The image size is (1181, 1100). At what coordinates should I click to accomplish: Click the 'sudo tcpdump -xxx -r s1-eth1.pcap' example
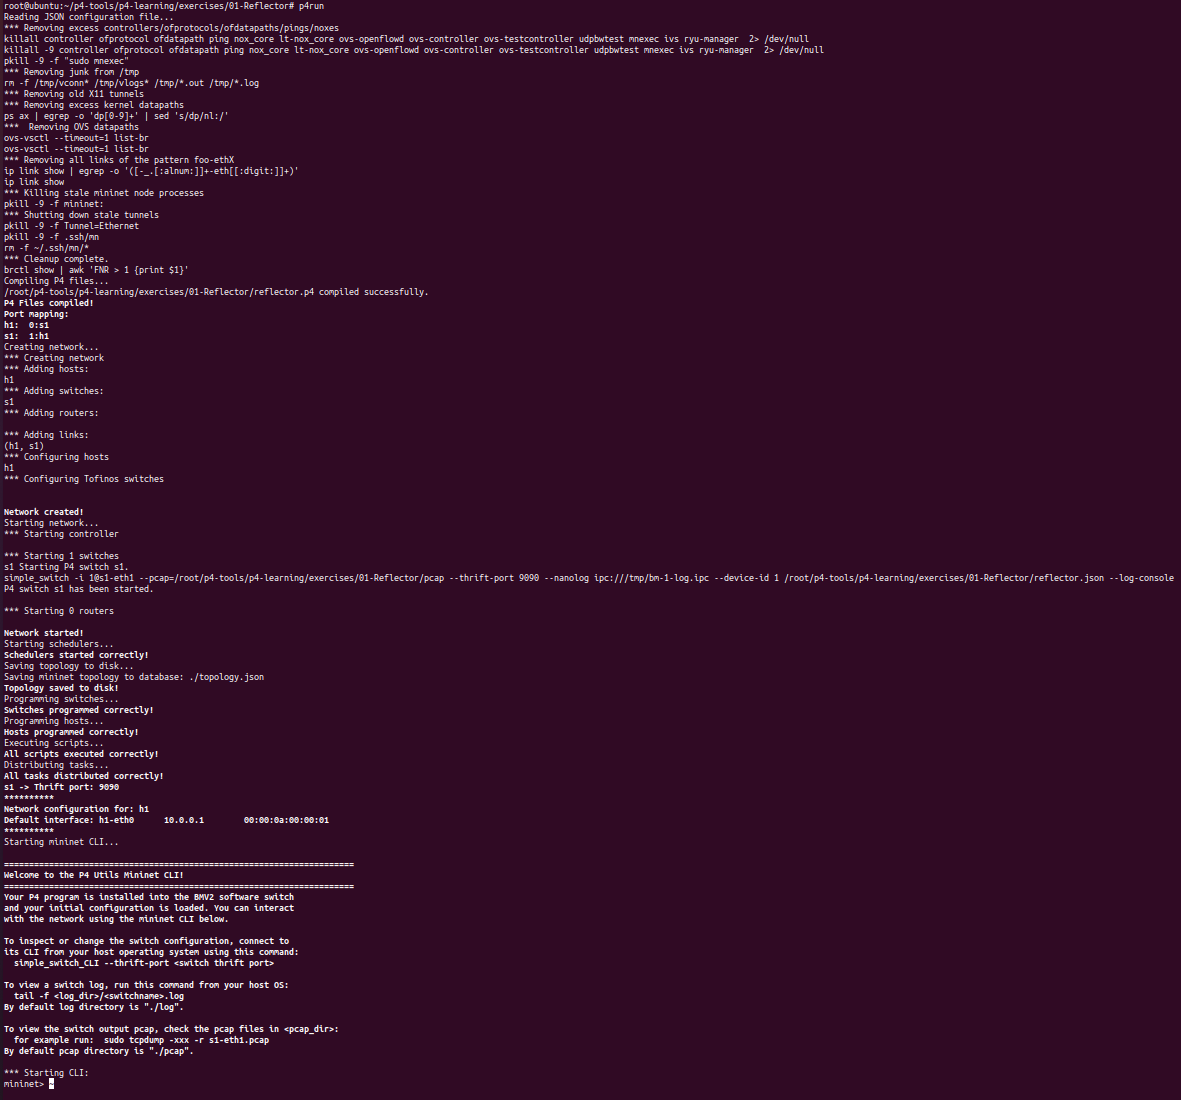click(x=187, y=1040)
